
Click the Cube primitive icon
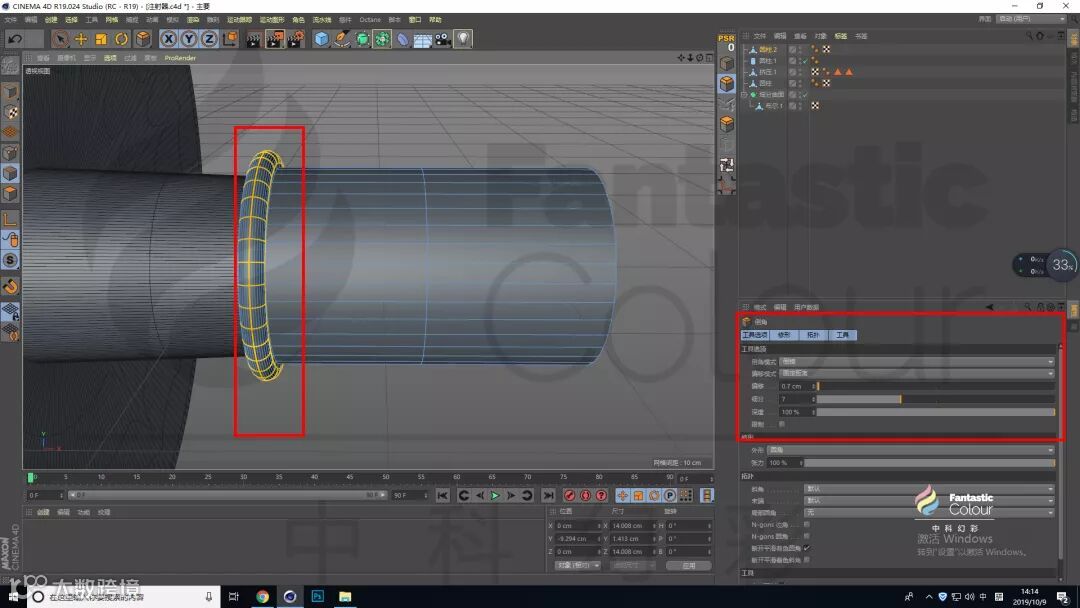(x=321, y=39)
